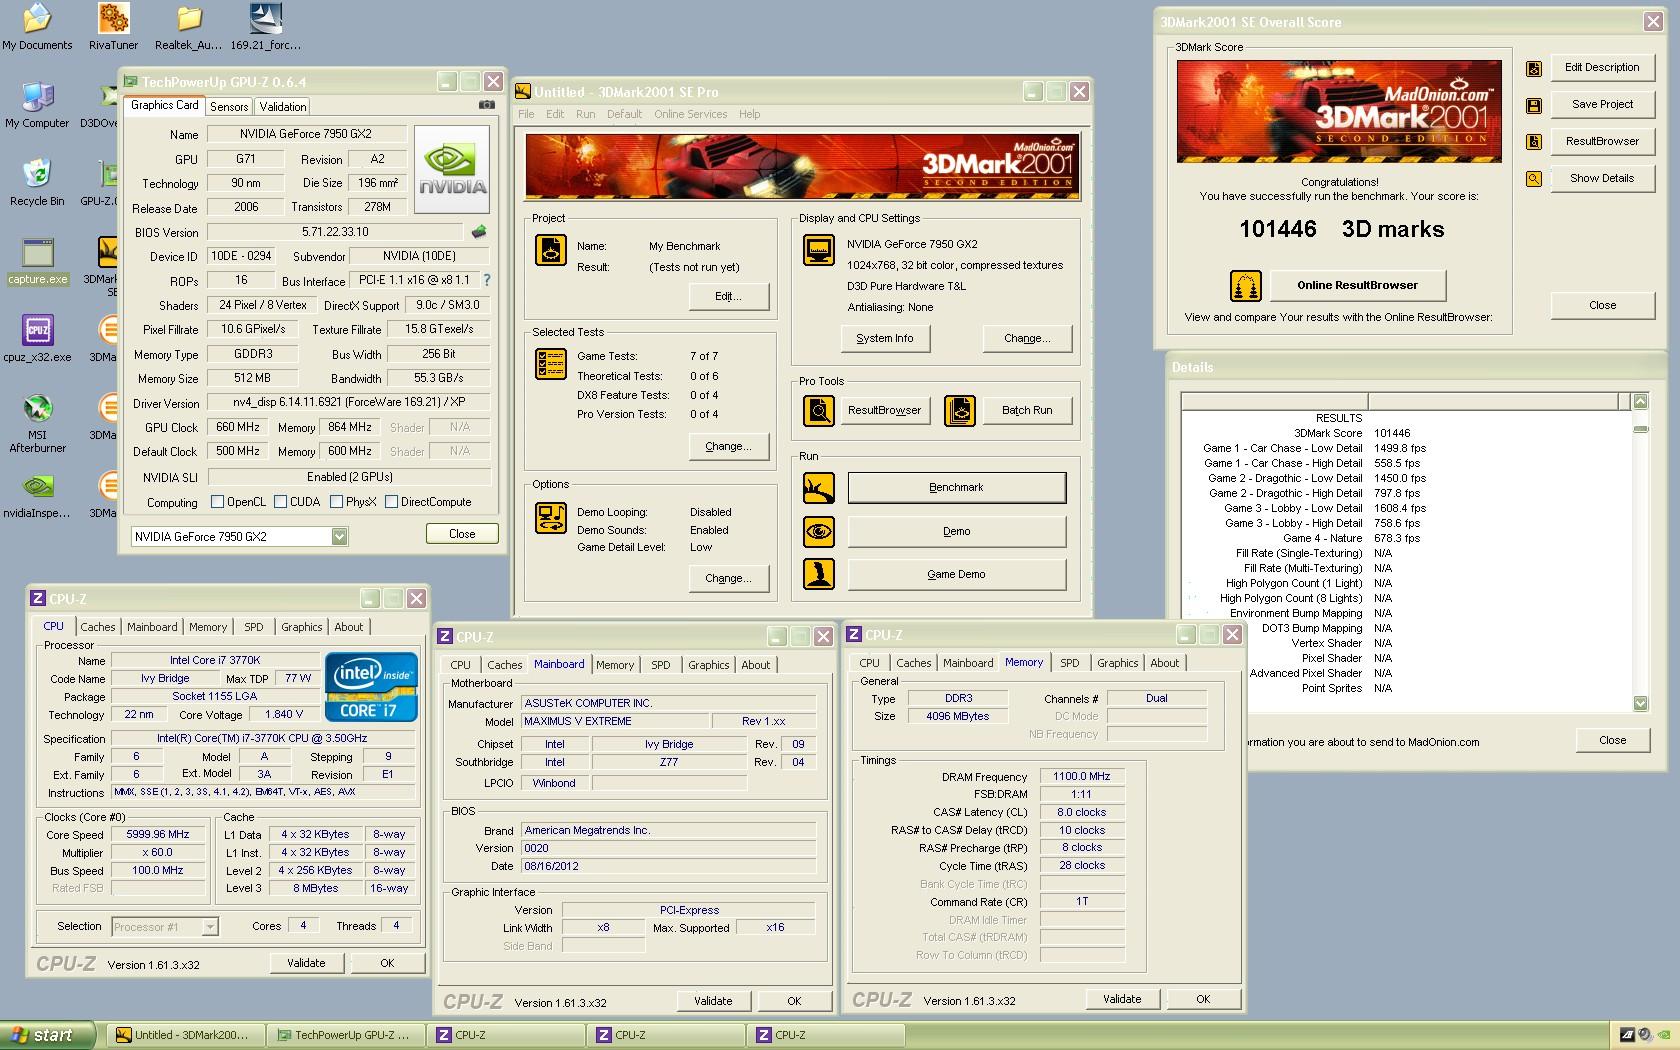
Task: Open Realtek_Au... folder on desktop
Action: point(188,27)
